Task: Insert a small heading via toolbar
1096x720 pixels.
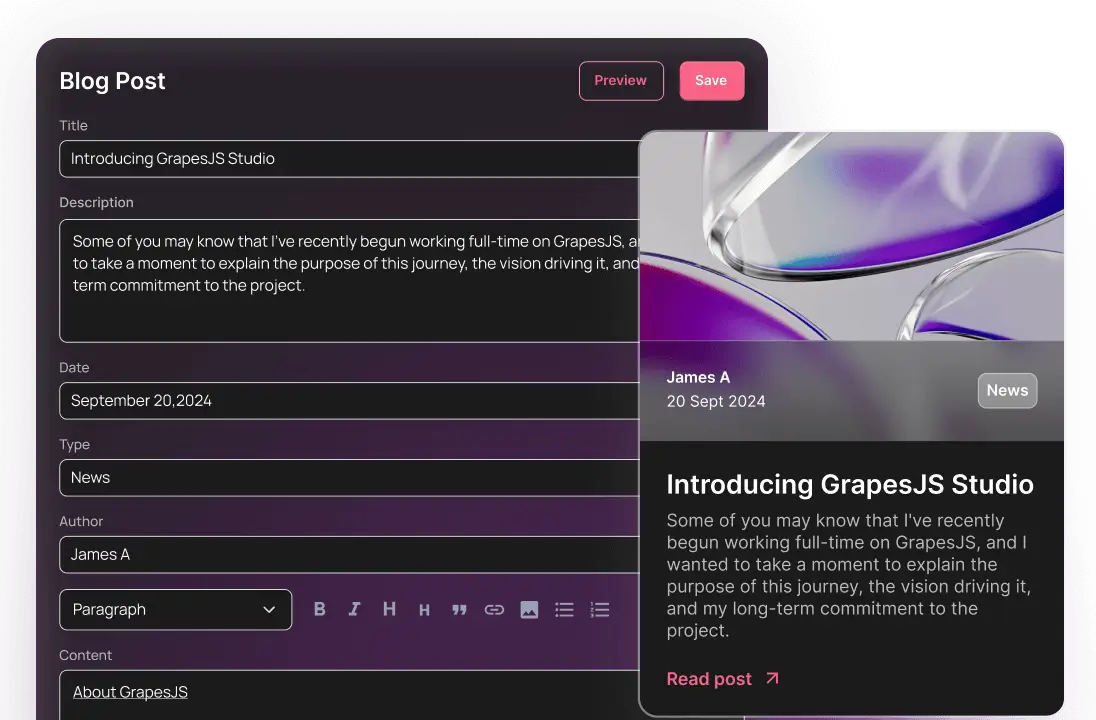Action: click(x=424, y=610)
